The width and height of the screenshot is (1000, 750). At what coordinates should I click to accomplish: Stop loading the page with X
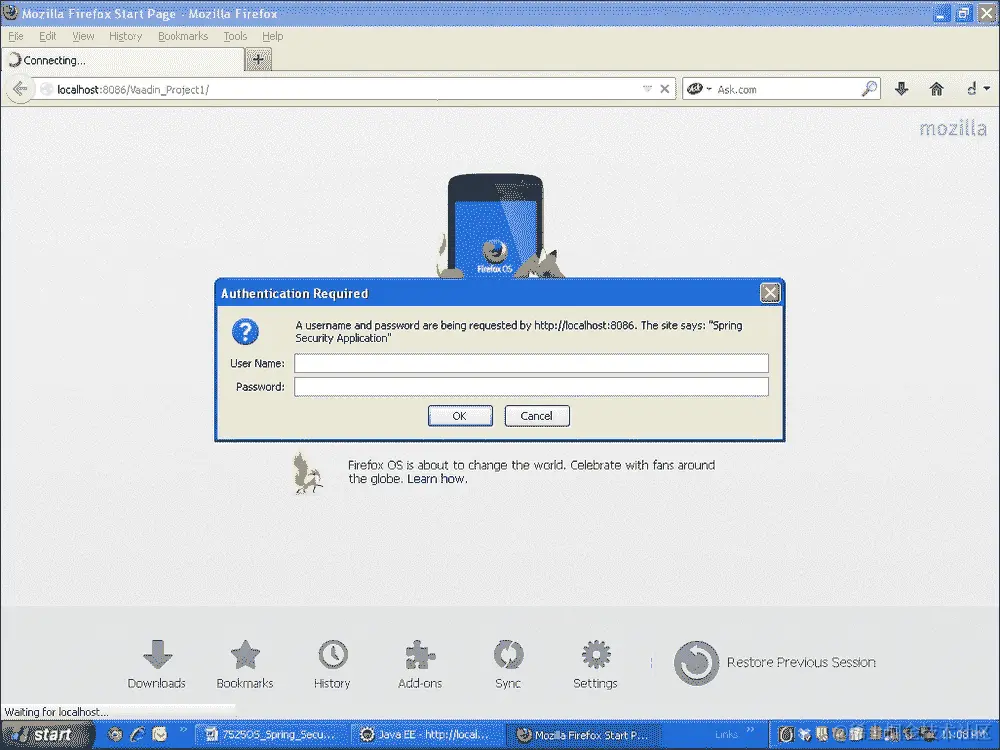(665, 89)
